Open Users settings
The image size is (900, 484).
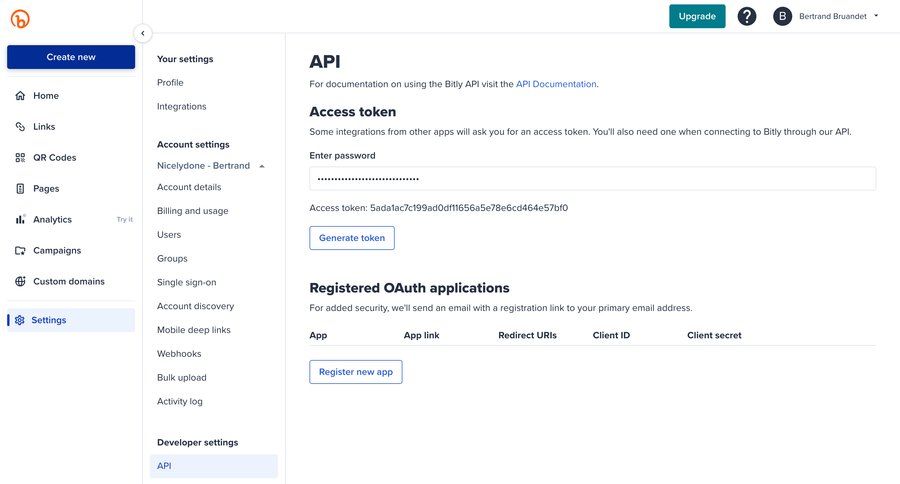pyautogui.click(x=169, y=235)
